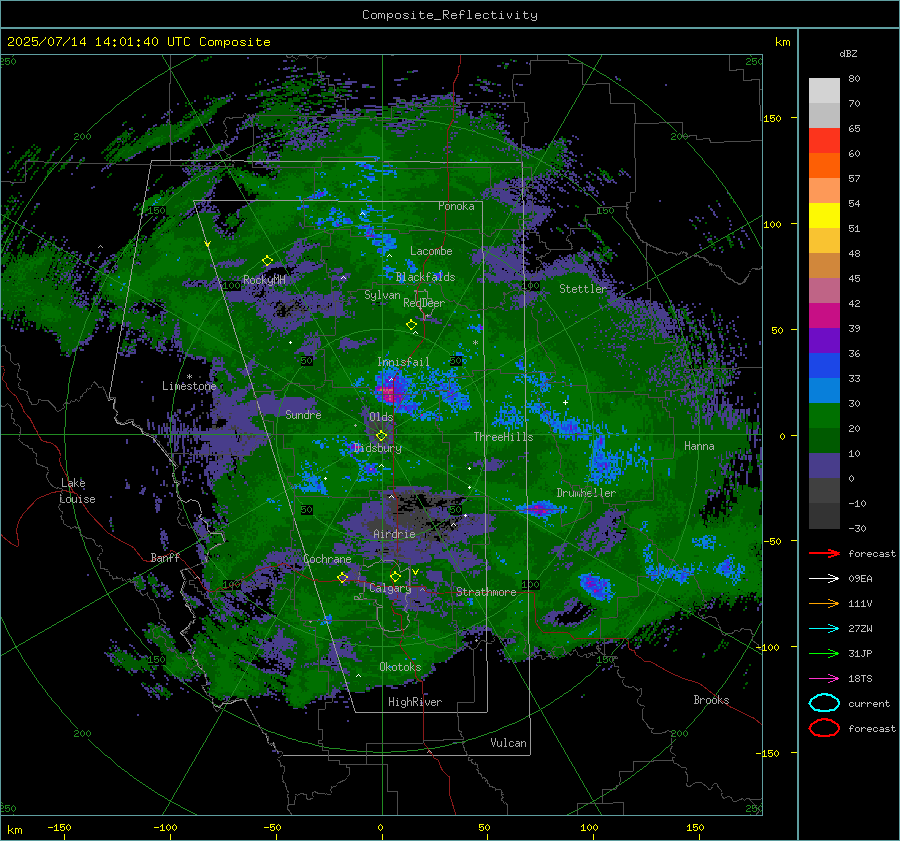The image size is (900, 841).
Task: Click the HighRiver label
Action: [415, 702]
